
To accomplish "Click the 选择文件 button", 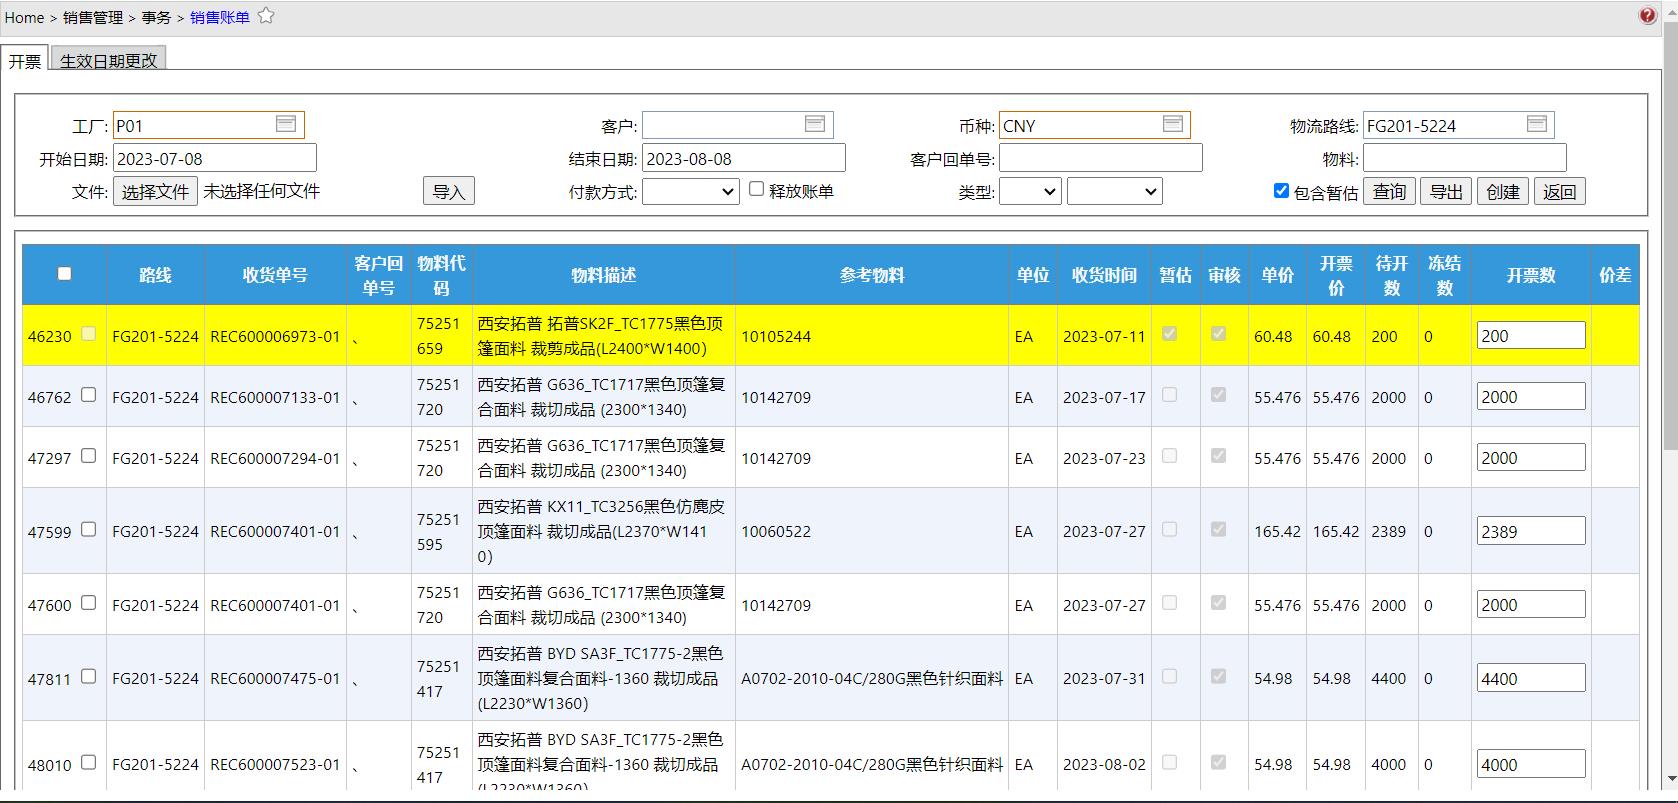I will tap(155, 192).
